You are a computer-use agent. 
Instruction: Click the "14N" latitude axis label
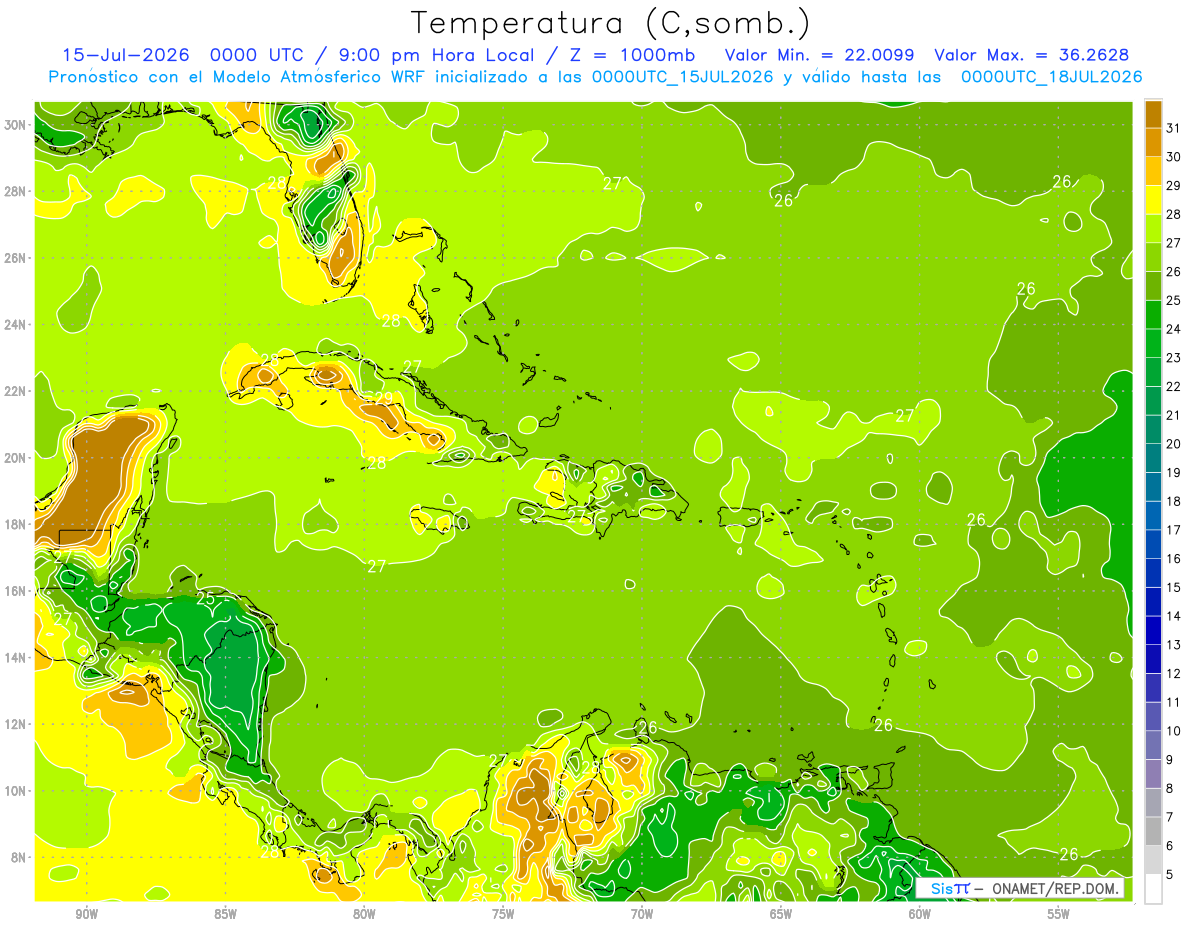click(x=17, y=658)
